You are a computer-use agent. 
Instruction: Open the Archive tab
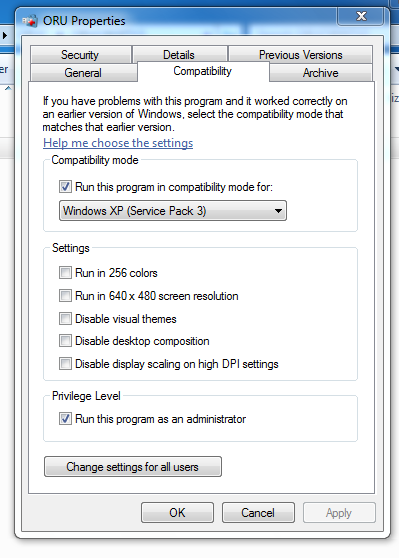point(321,73)
